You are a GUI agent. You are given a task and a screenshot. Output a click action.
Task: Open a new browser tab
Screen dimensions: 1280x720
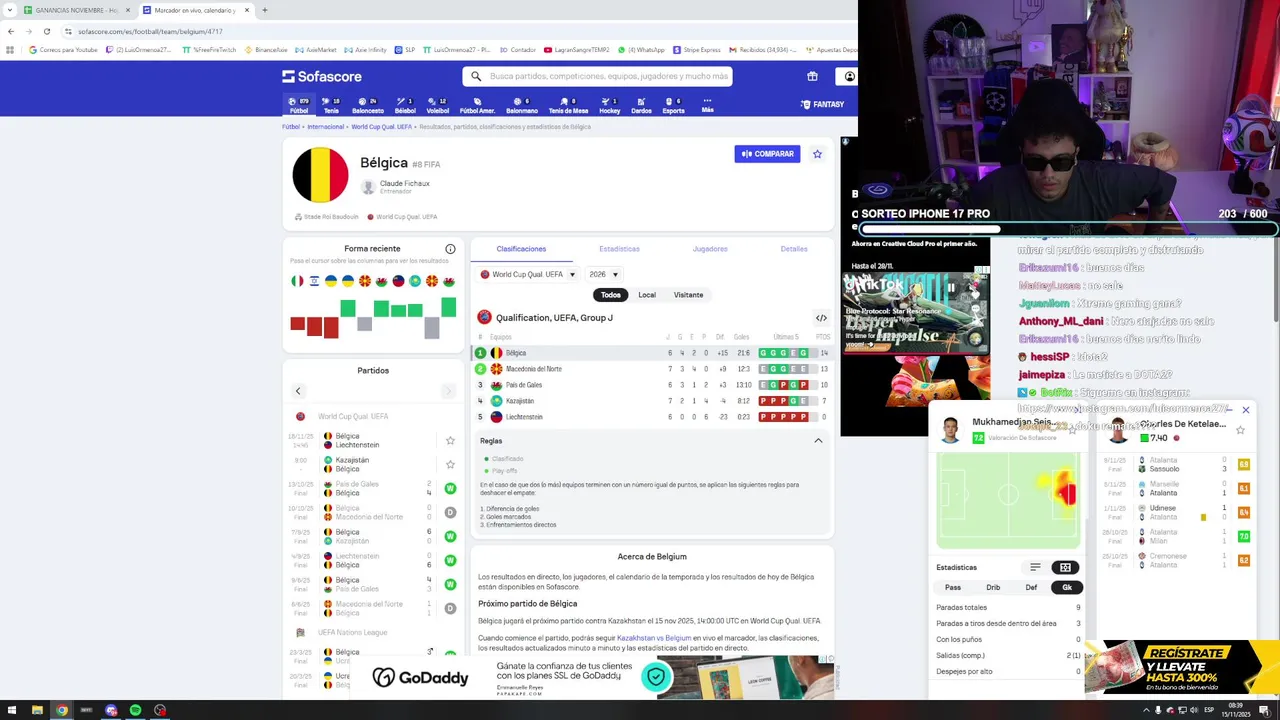point(264,10)
